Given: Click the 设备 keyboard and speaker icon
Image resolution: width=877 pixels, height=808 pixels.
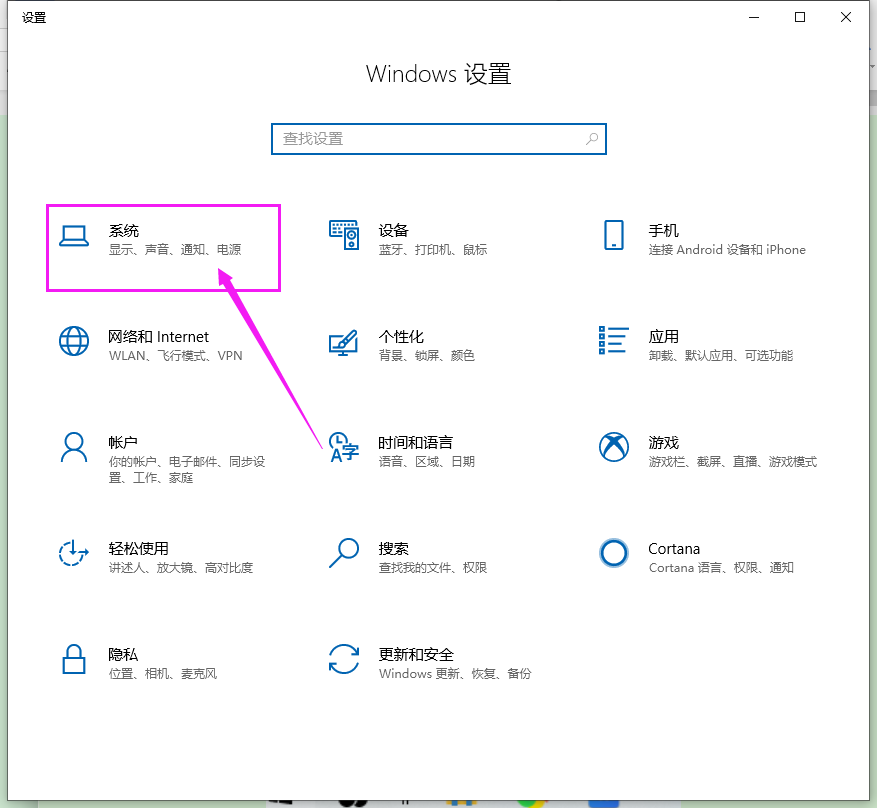Looking at the screenshot, I should [343, 235].
